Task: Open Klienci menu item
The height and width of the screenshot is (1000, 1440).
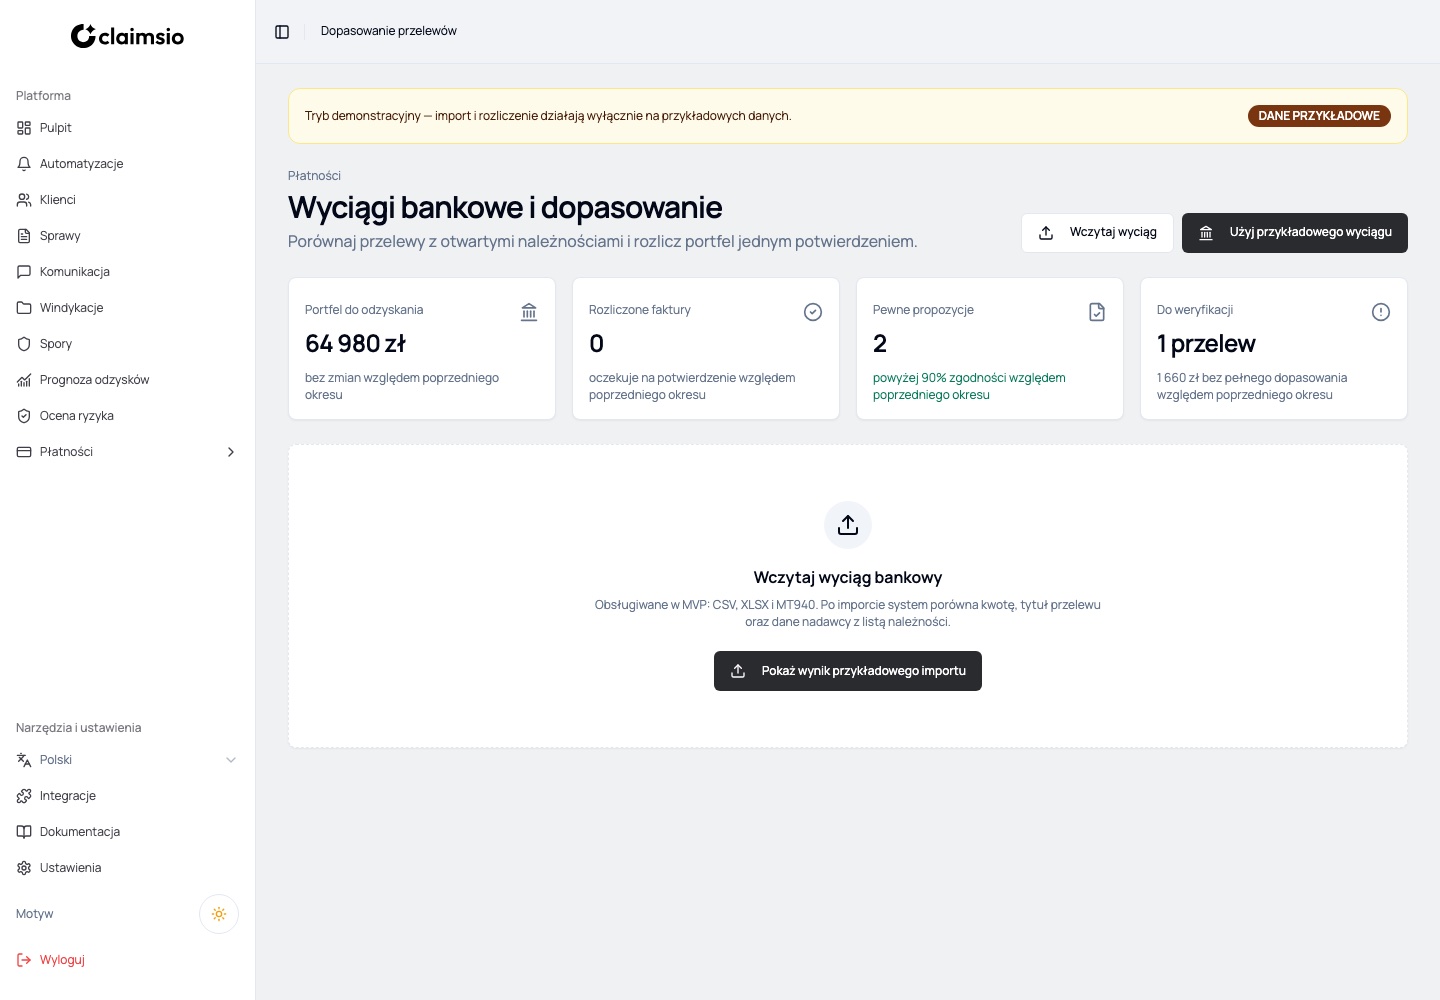Action: (127, 200)
